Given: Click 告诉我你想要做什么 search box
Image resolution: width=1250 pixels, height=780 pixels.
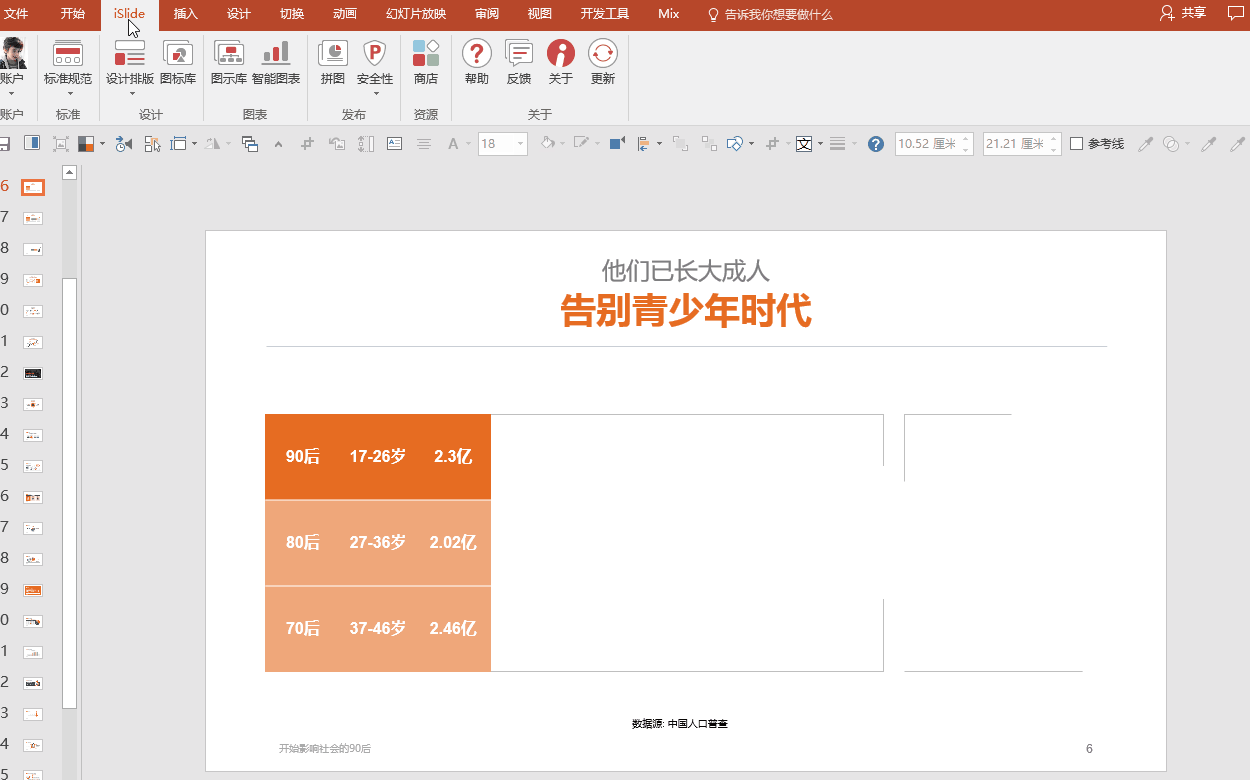Looking at the screenshot, I should 770,15.
